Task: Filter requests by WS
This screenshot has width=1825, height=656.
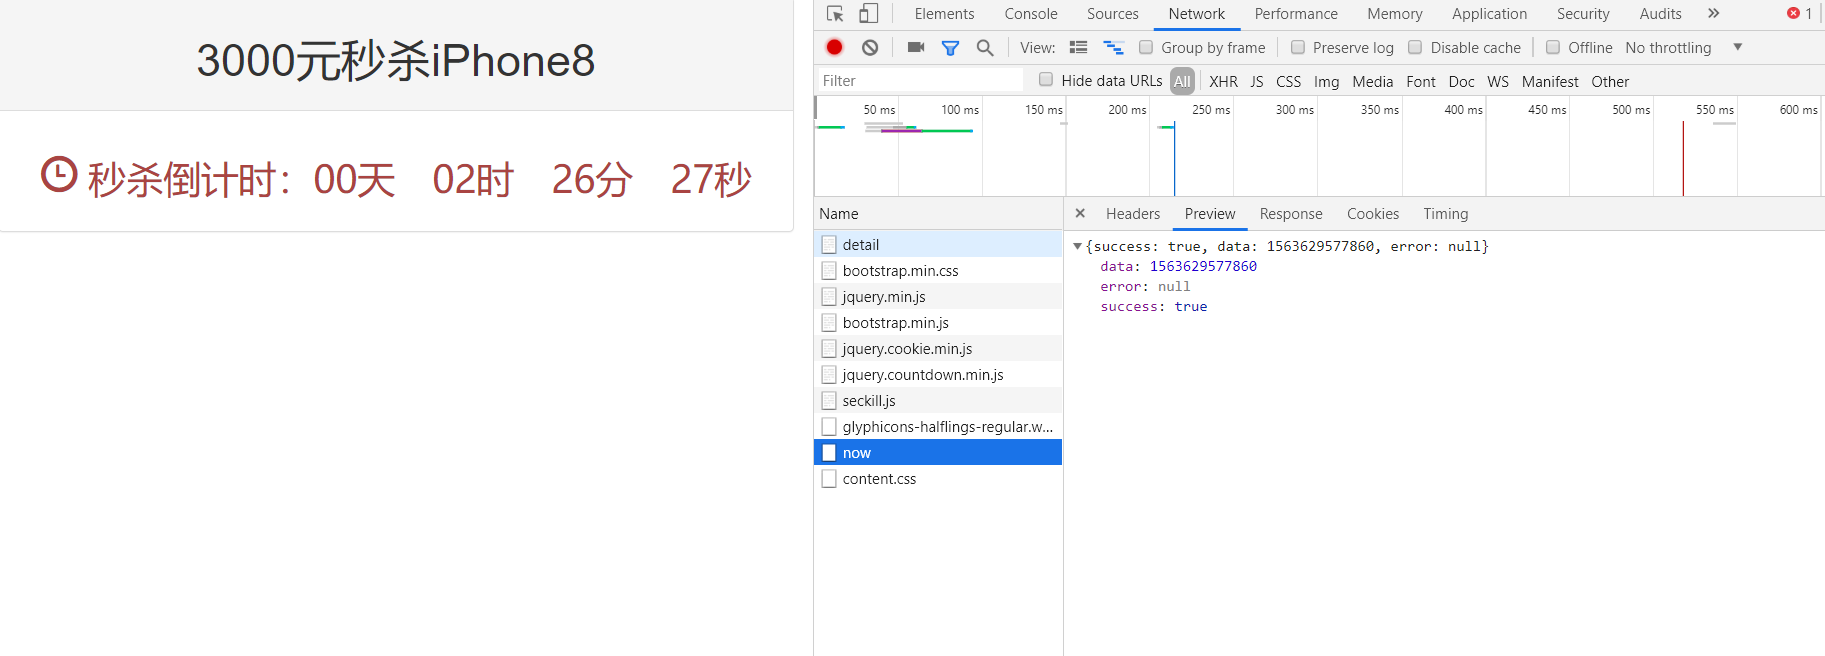Action: tap(1498, 81)
